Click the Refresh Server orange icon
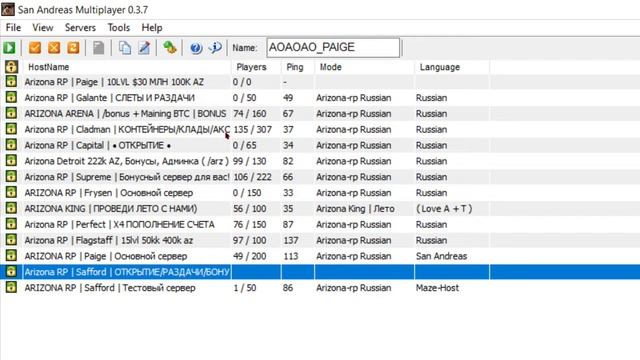 pos(73,48)
